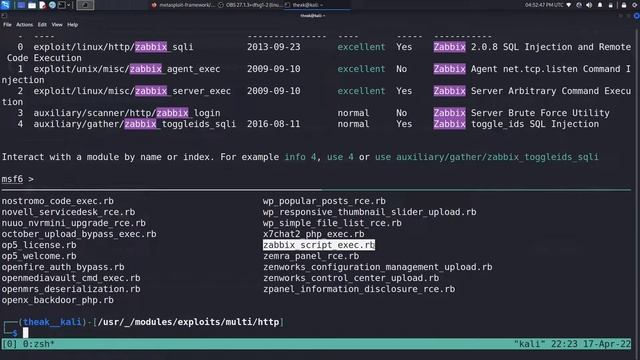640x360 pixels.
Task: Open the Actions menu
Action: (24, 24)
